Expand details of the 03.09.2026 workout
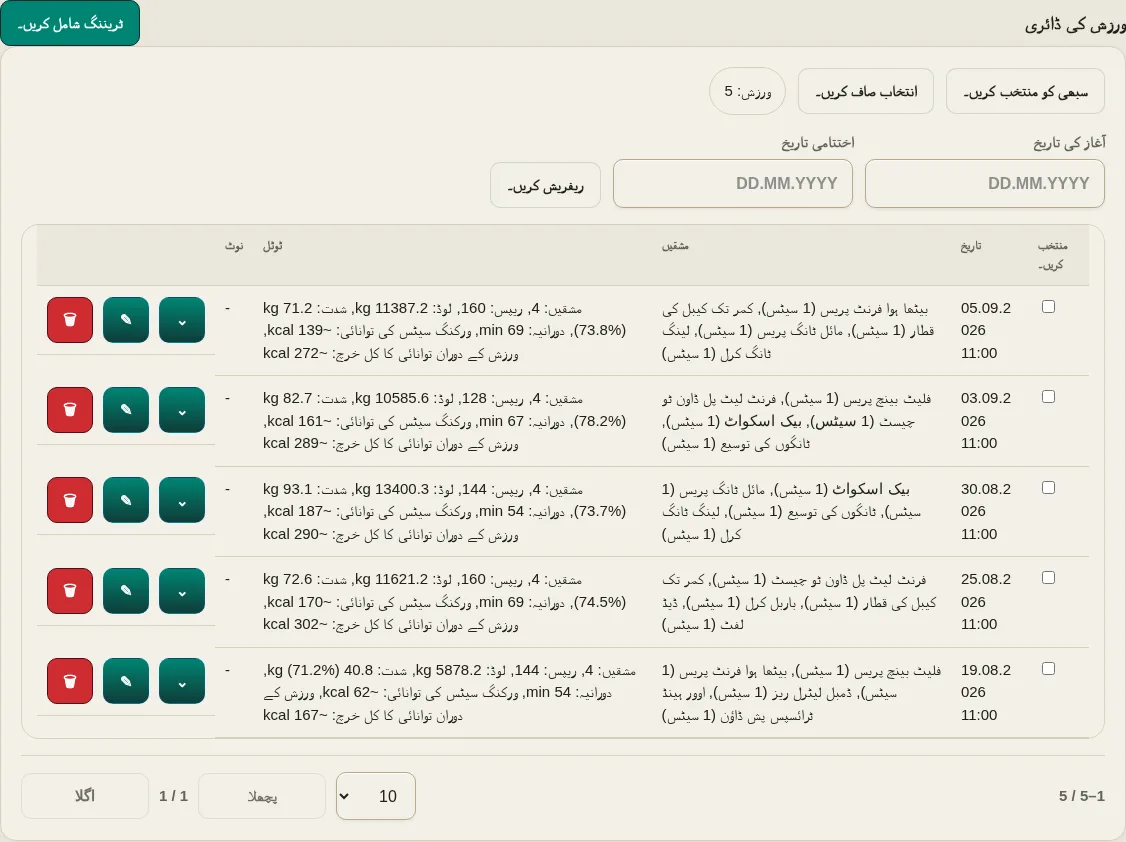Image resolution: width=1126 pixels, height=842 pixels. (x=182, y=410)
